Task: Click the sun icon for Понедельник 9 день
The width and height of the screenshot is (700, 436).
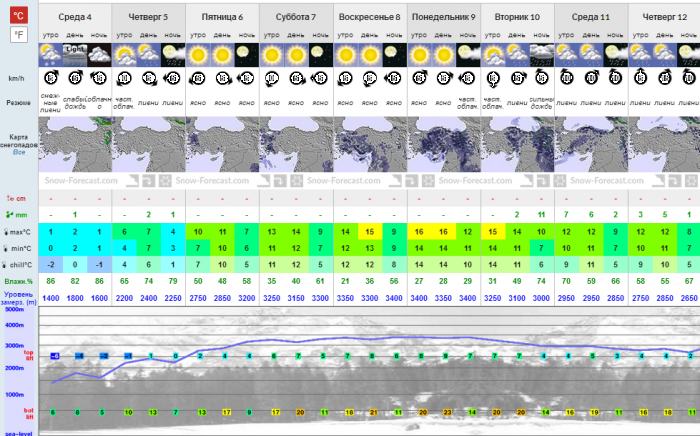Action: (x=443, y=55)
